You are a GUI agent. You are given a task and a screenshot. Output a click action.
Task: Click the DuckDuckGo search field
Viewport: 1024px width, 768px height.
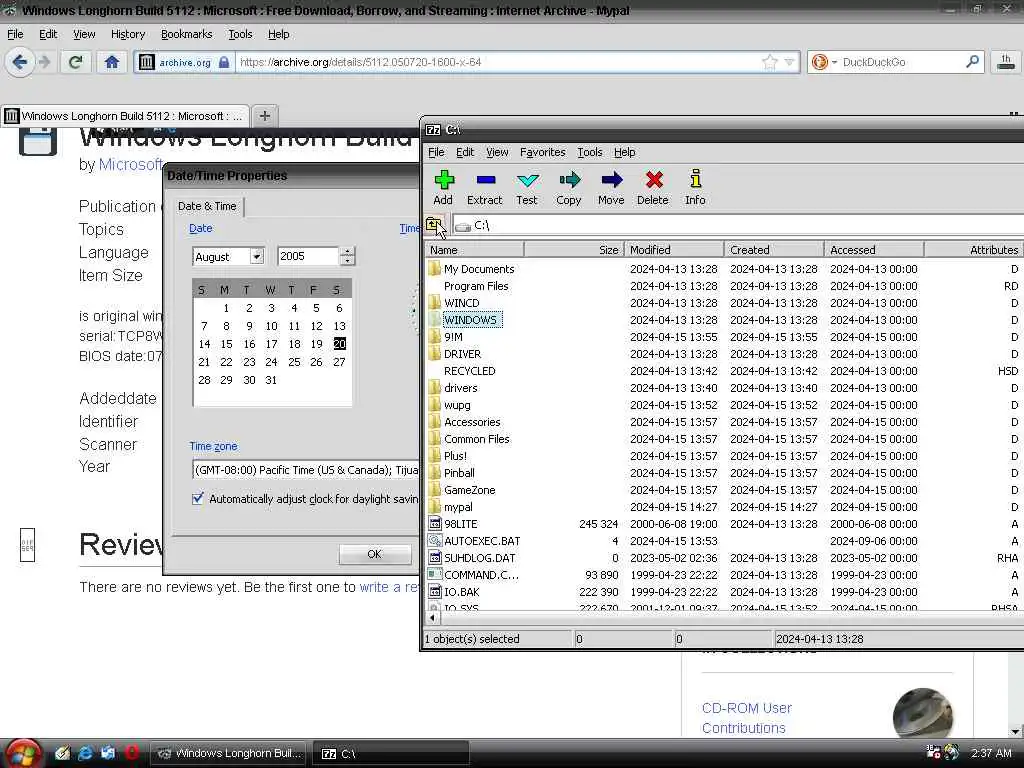pyautogui.click(x=901, y=63)
